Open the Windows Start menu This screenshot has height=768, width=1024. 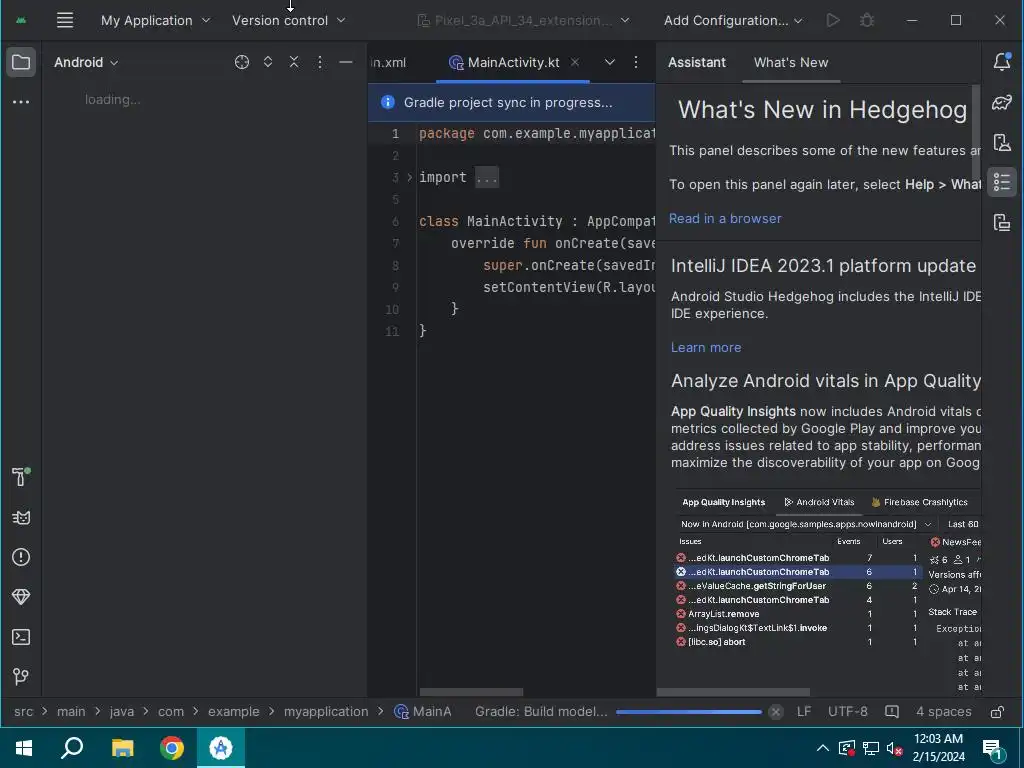(24, 748)
